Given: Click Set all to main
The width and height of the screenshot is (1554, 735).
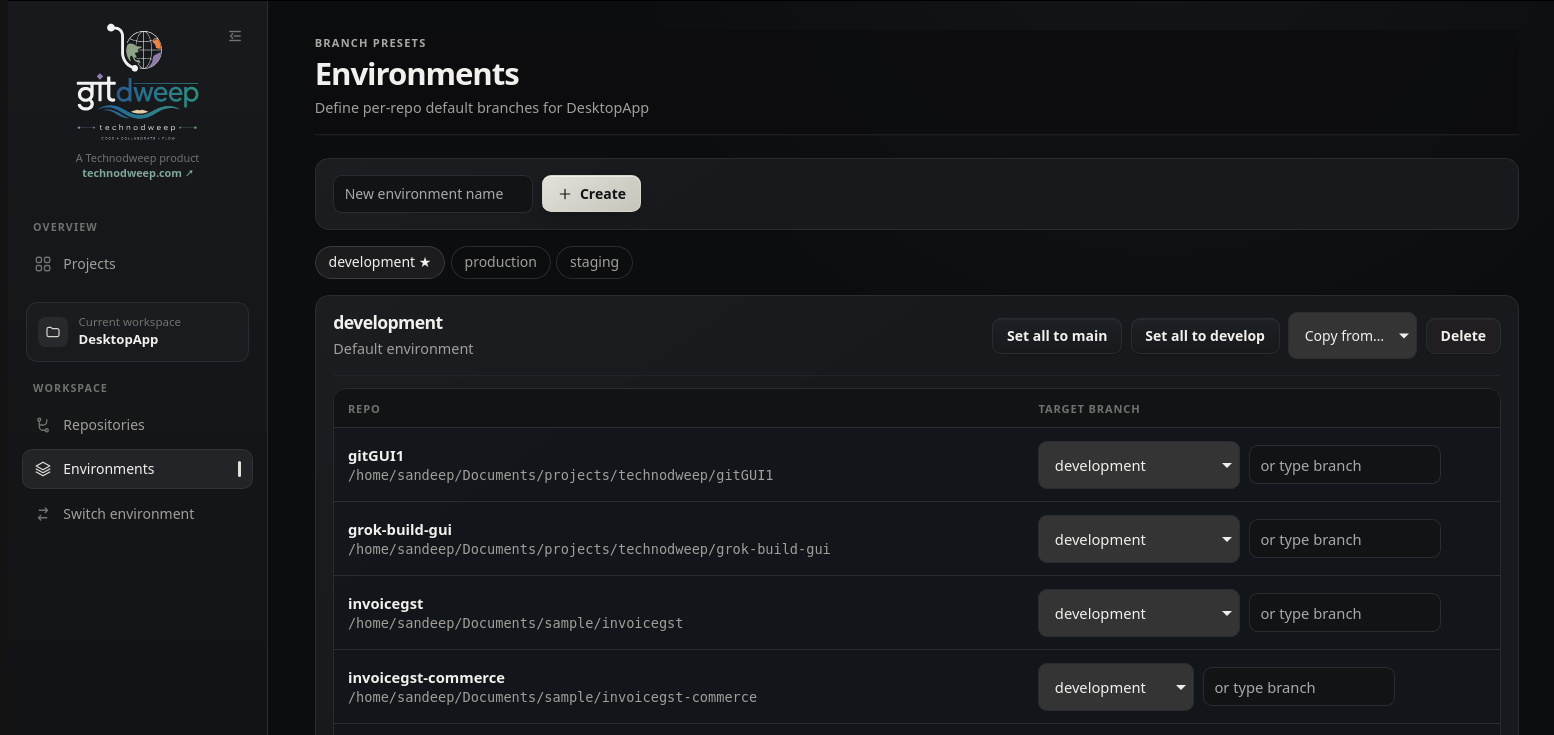Looking at the screenshot, I should (x=1057, y=336).
